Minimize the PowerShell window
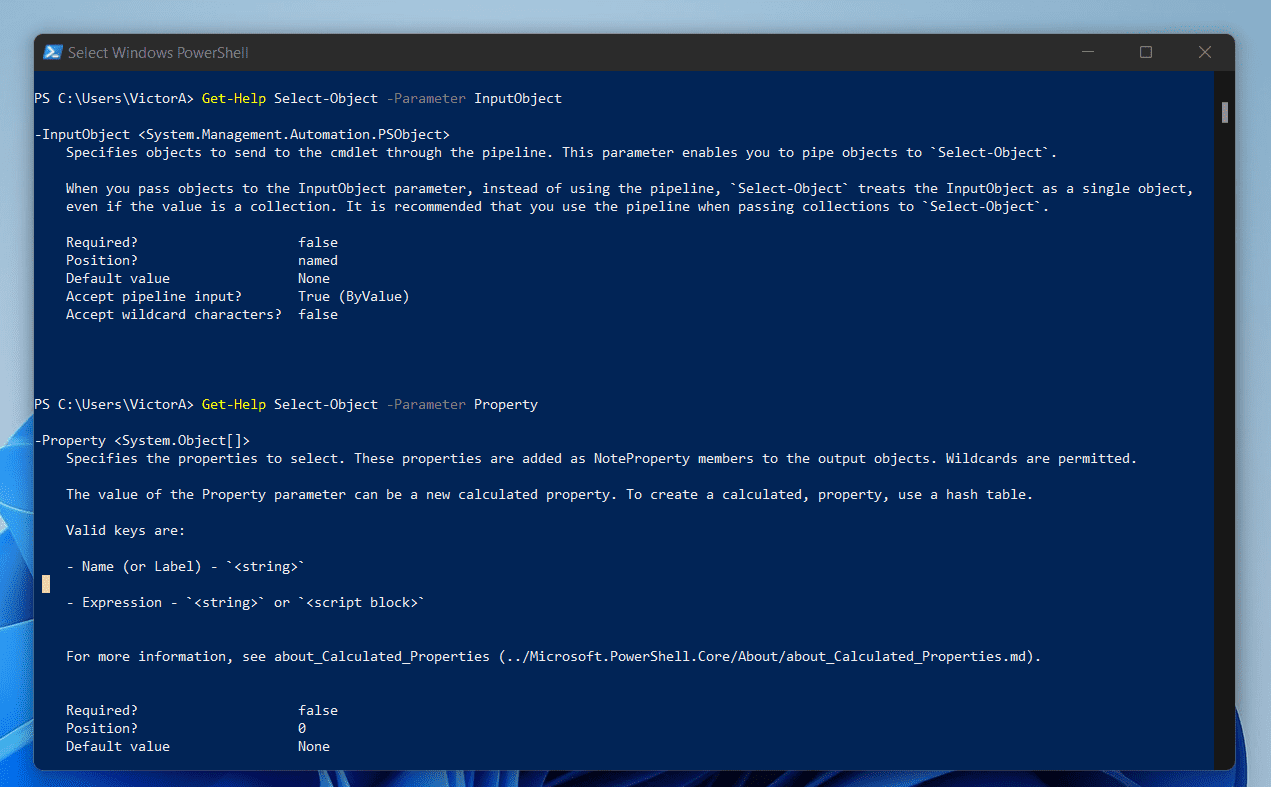Viewport: 1271px width, 787px height. point(1087,52)
